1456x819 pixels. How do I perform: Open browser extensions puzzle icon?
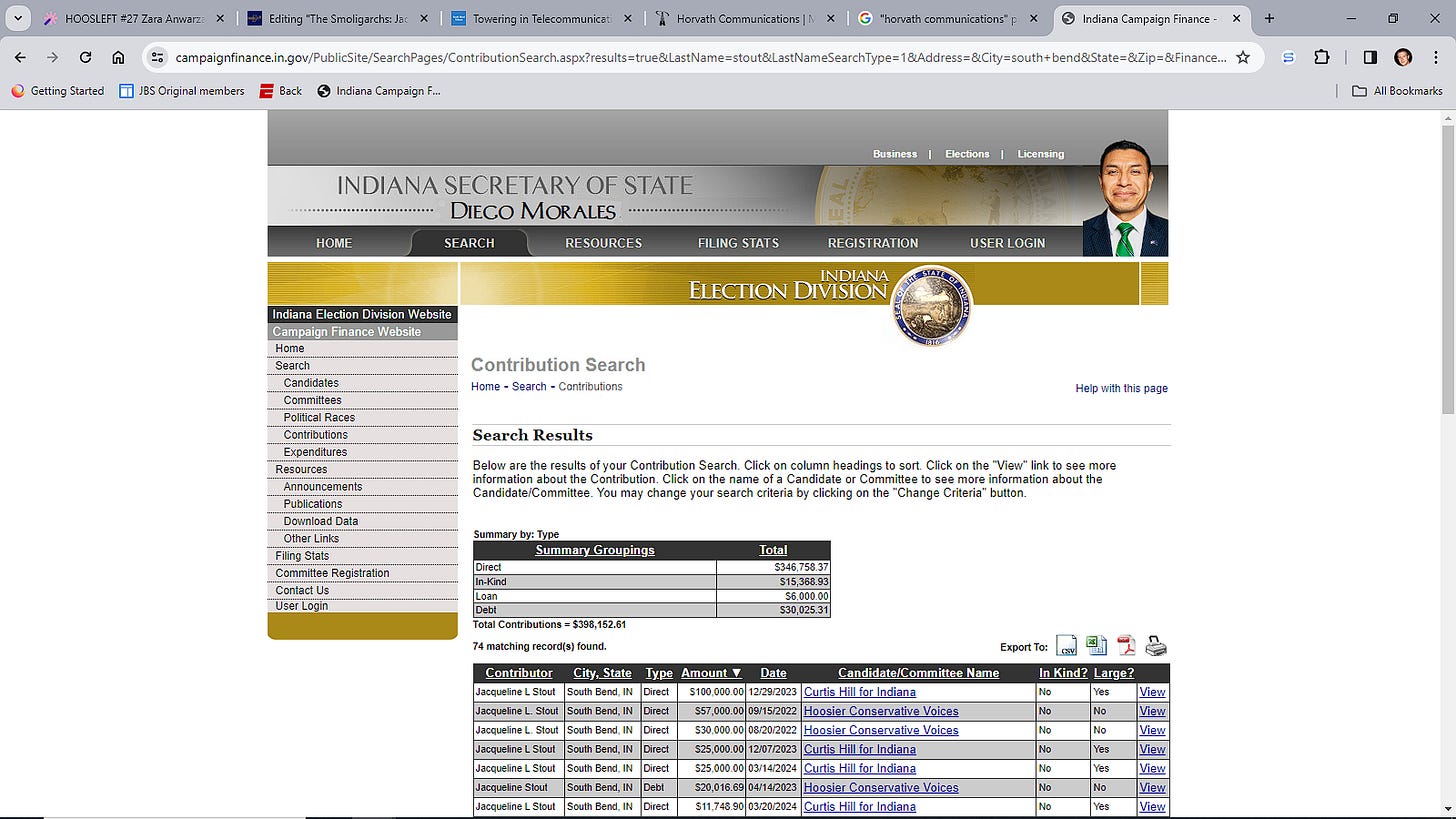pyautogui.click(x=1322, y=57)
